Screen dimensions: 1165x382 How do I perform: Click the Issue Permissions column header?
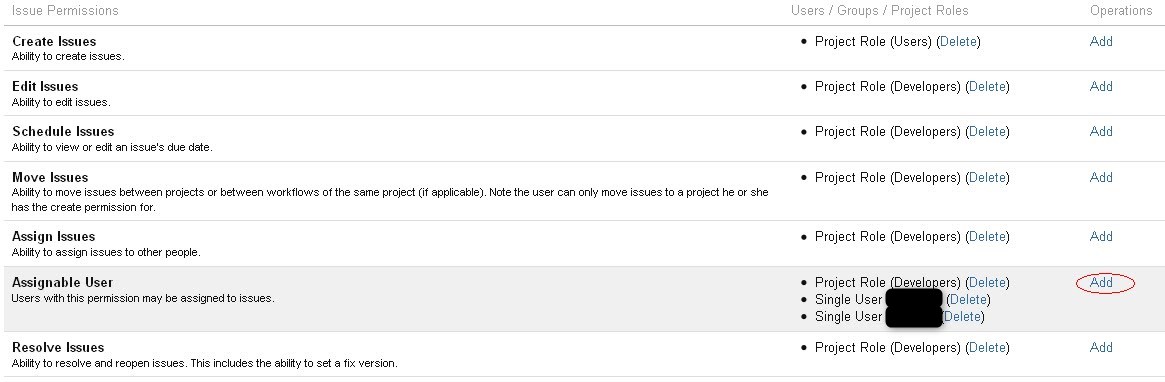pyautogui.click(x=65, y=10)
